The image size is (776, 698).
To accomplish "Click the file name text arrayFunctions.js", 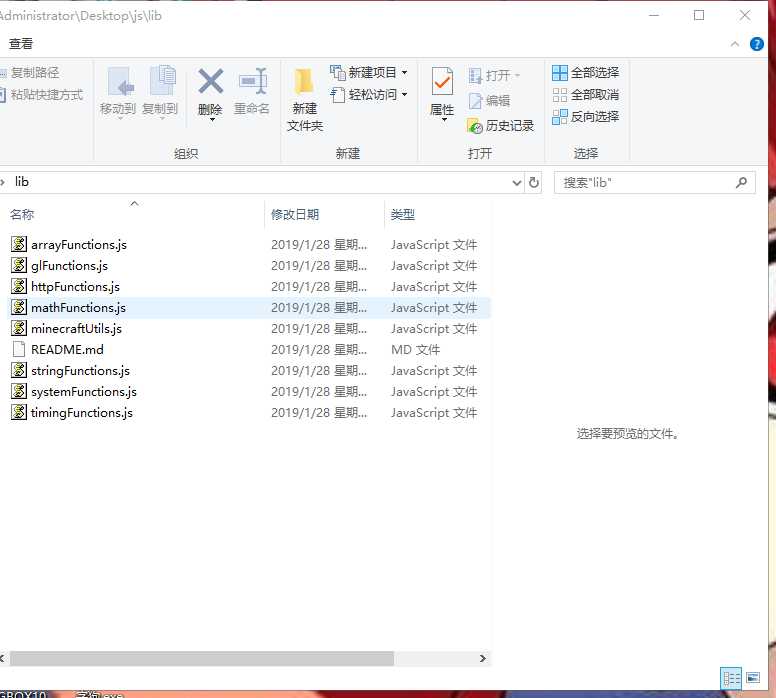I will [x=79, y=245].
